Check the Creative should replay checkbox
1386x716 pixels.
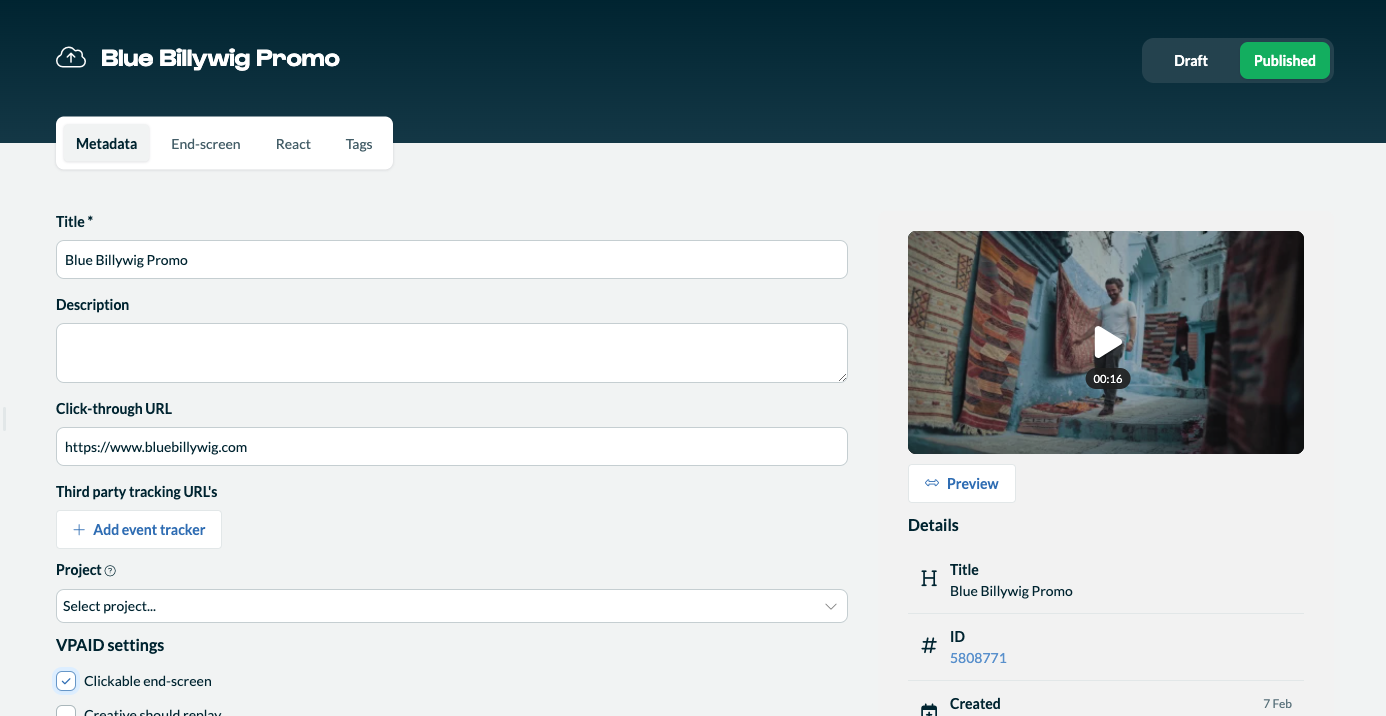(66, 712)
